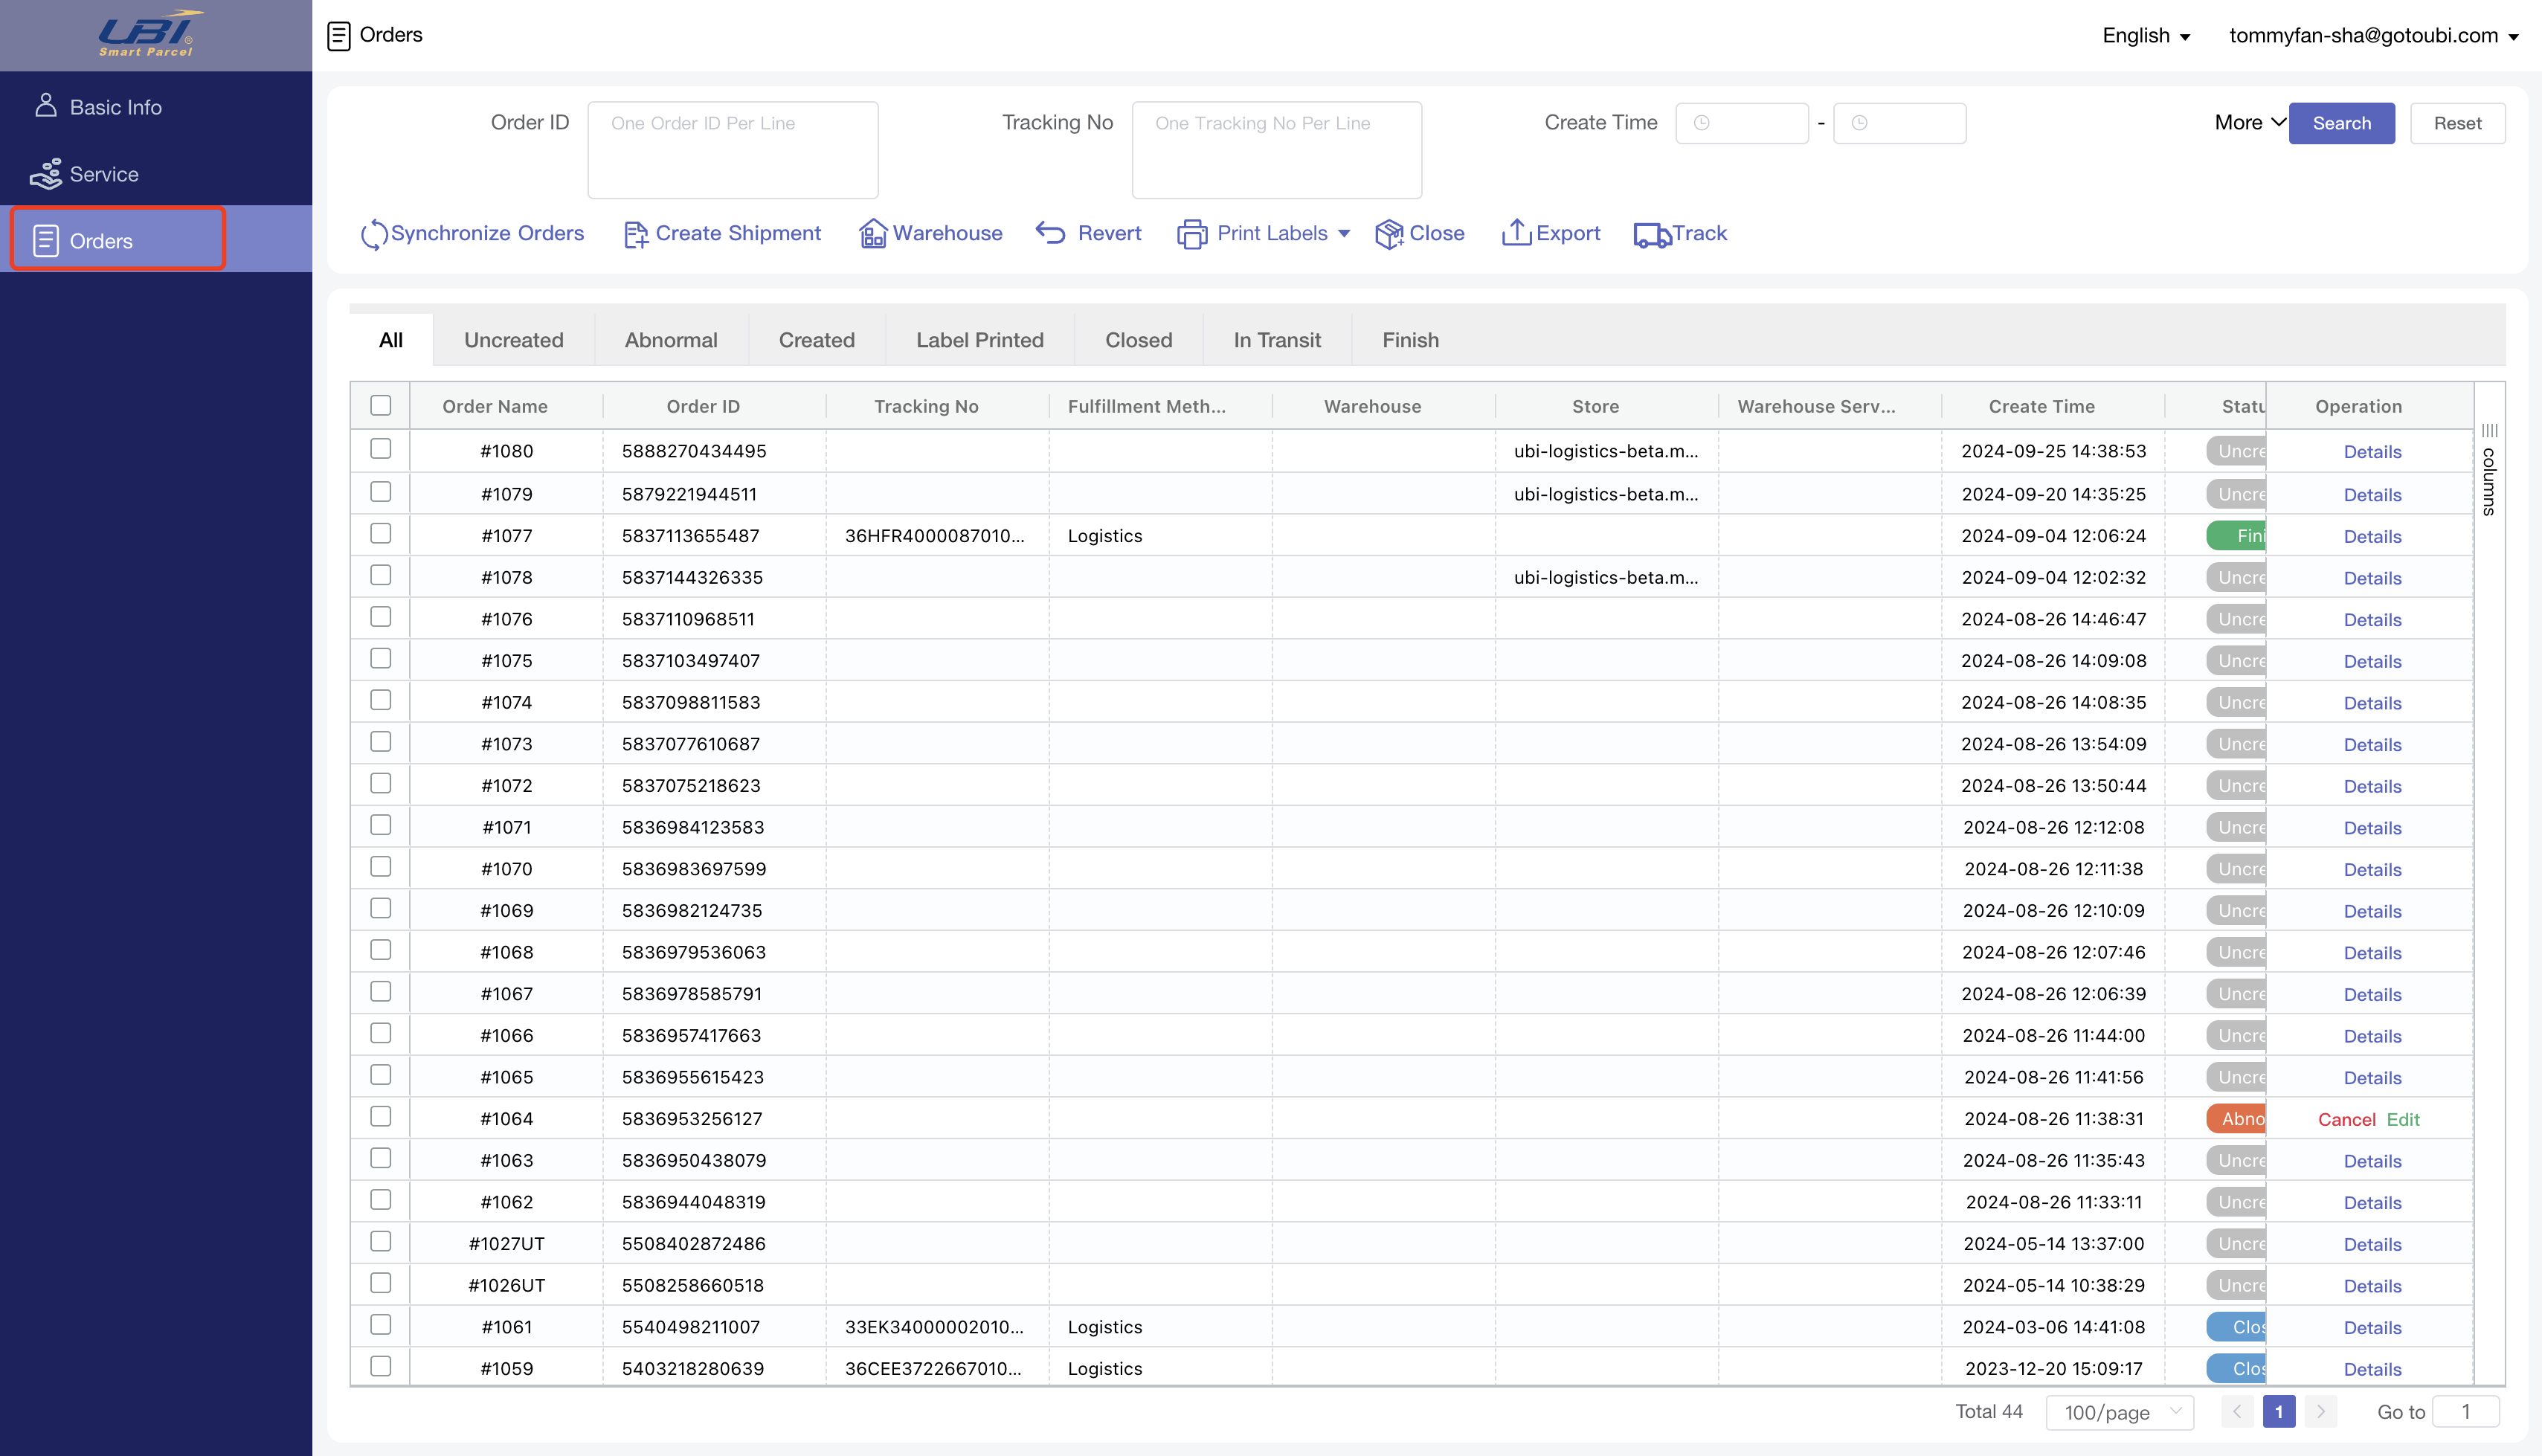Switch to the Label Printed tab
2542x1456 pixels.
pos(980,340)
